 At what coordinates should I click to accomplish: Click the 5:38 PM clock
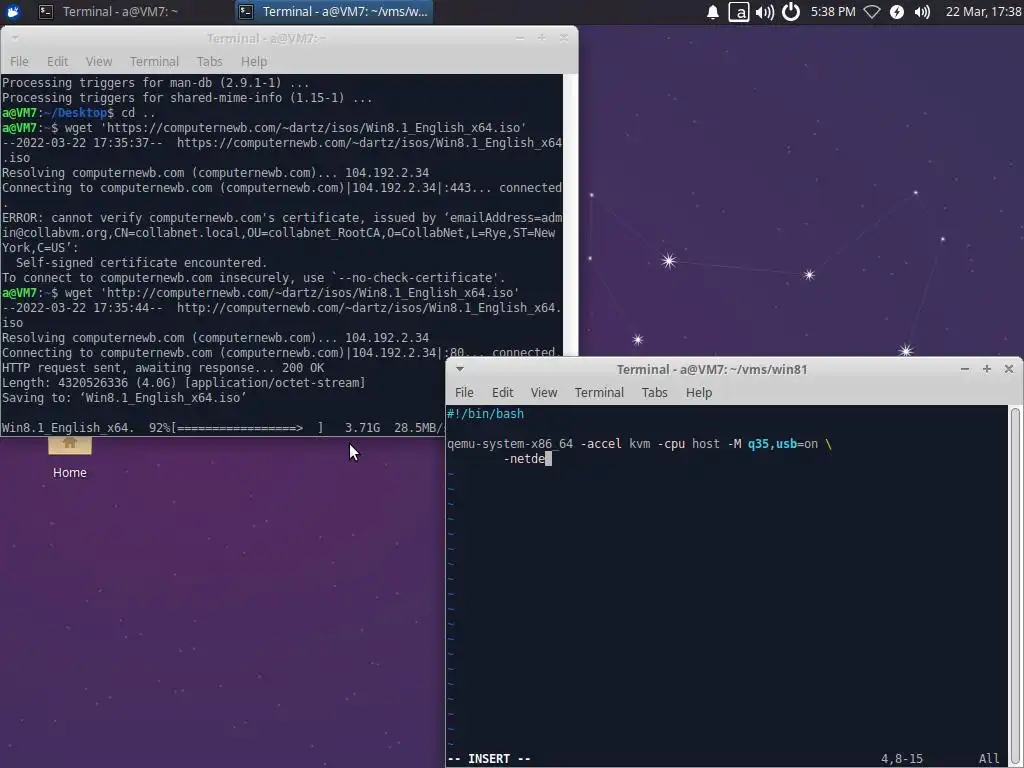[x=833, y=12]
